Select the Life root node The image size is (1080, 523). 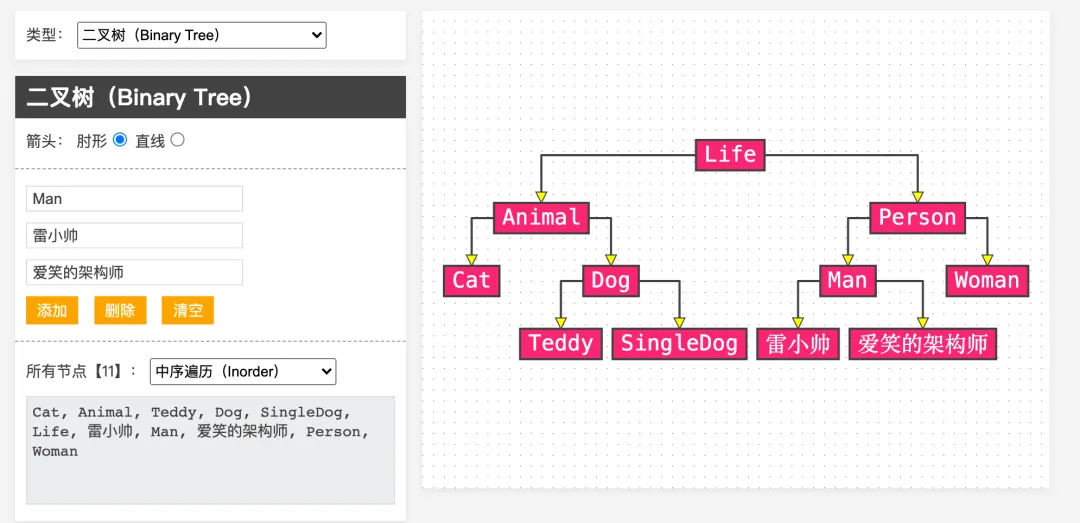click(x=730, y=154)
